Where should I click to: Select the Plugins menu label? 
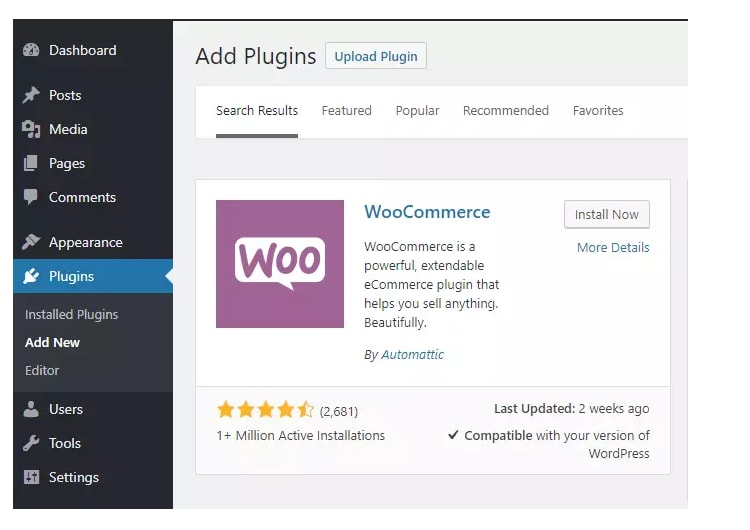click(71, 276)
